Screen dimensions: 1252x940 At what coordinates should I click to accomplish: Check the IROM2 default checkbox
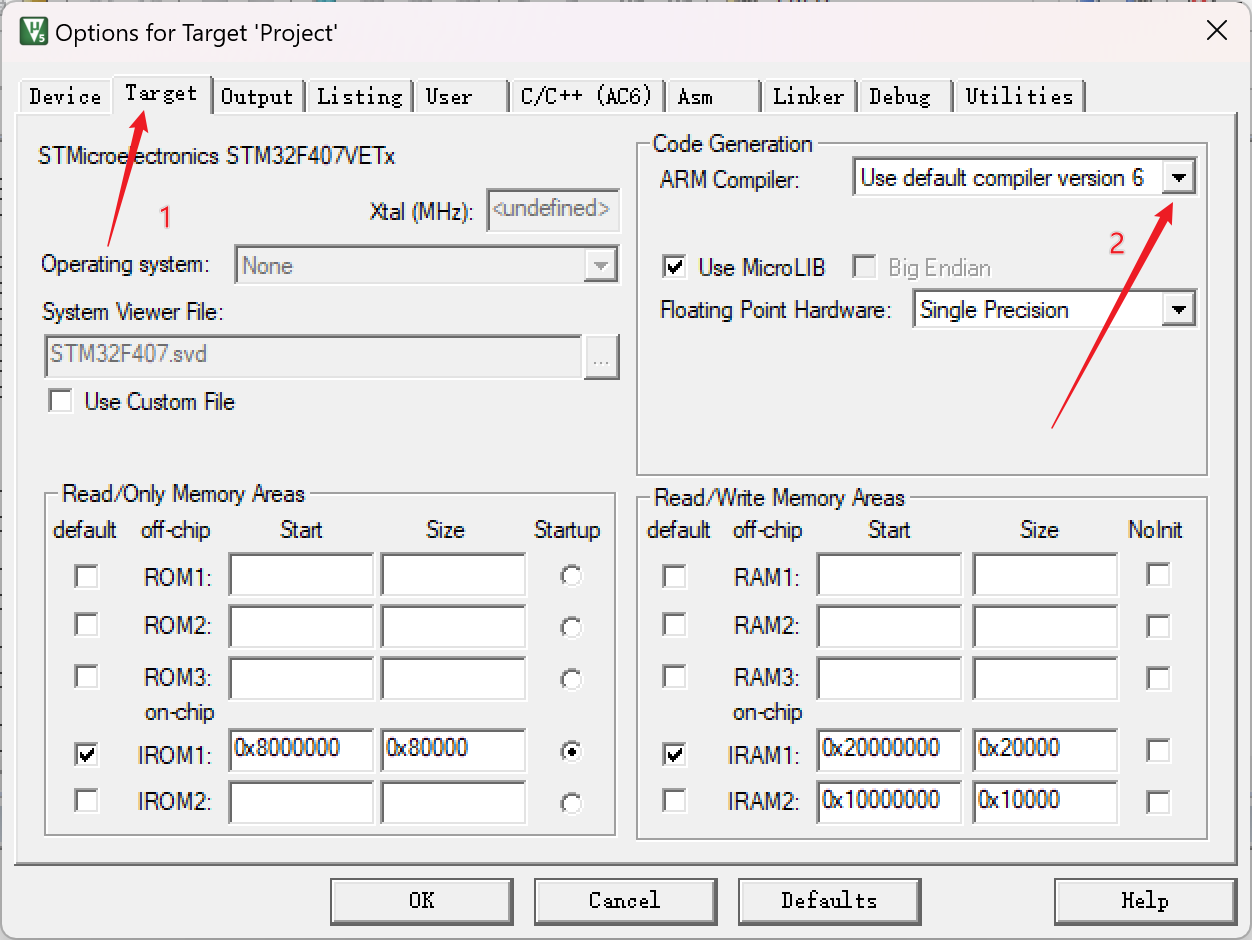click(x=87, y=801)
